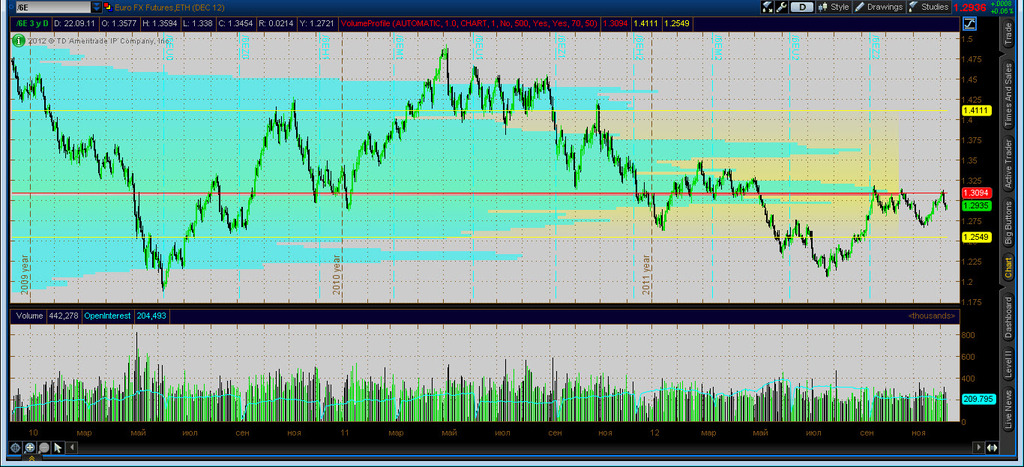Open the Live News side tab
Screen dimensions: 1024x467
click(1008, 409)
